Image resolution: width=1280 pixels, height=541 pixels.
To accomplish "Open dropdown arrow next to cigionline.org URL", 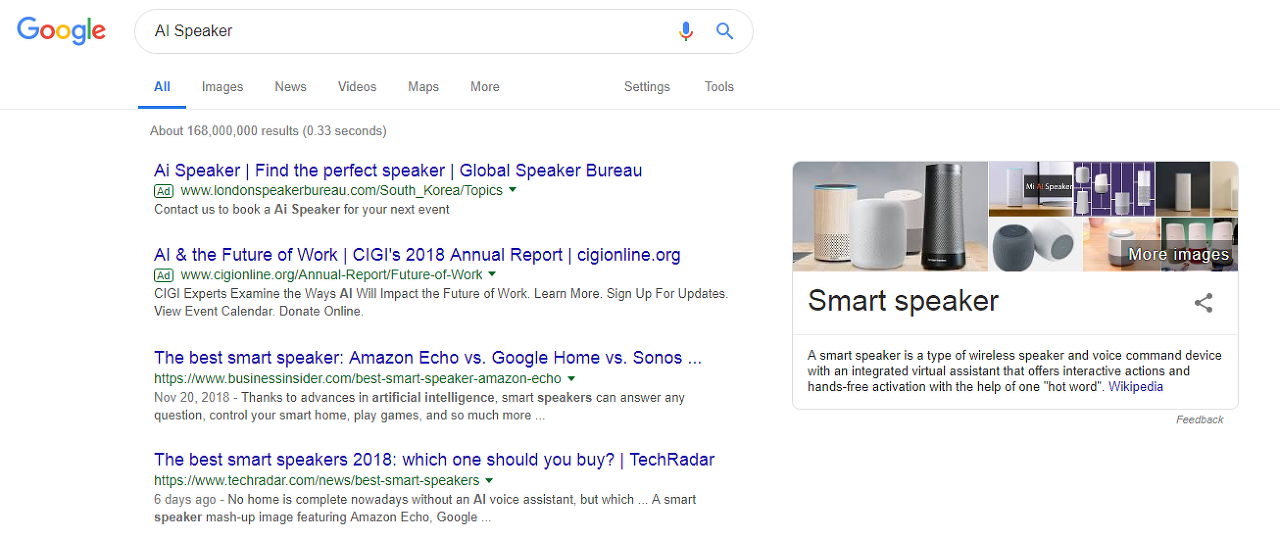I will 493,274.
